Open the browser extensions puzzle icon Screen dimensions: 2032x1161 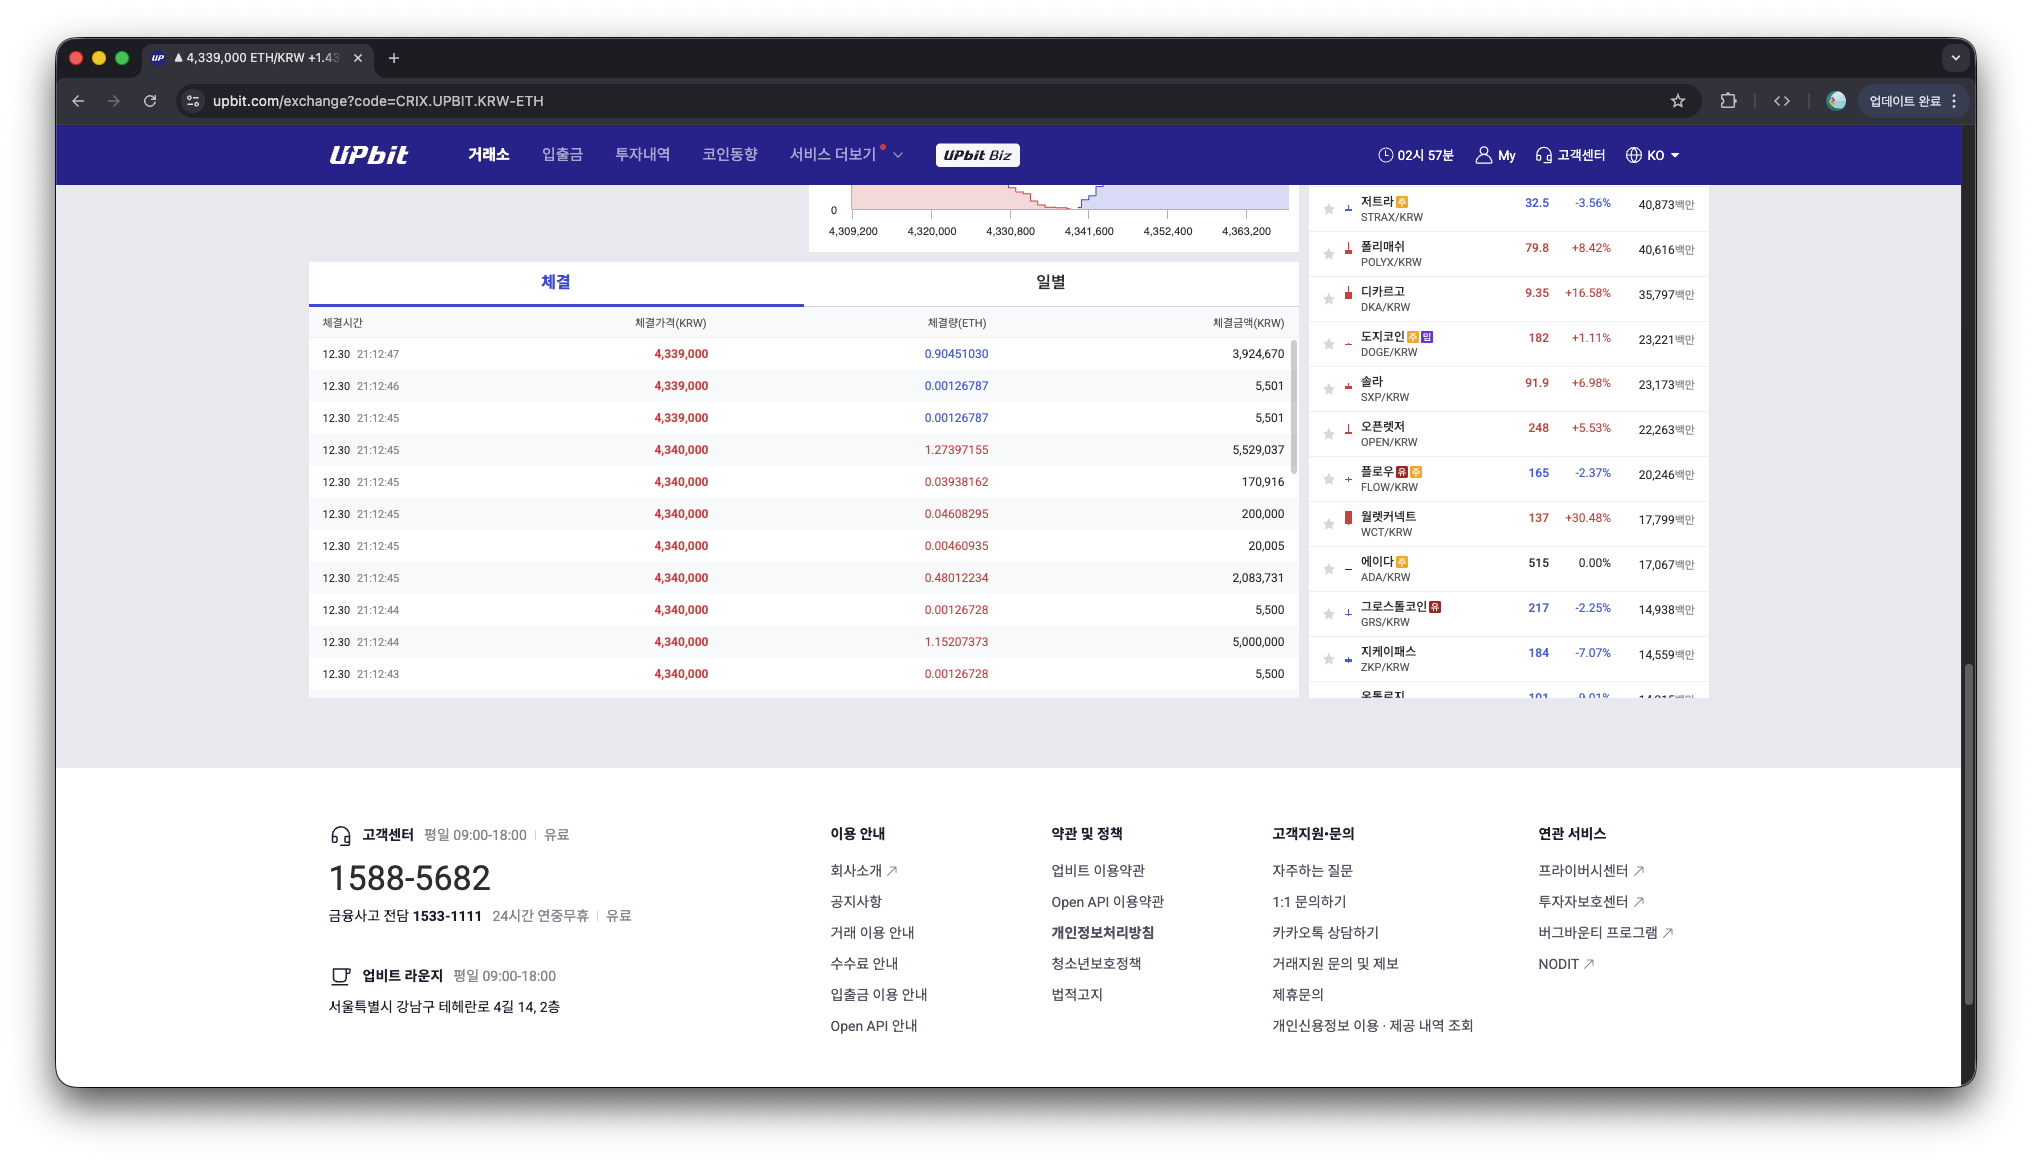[1728, 101]
